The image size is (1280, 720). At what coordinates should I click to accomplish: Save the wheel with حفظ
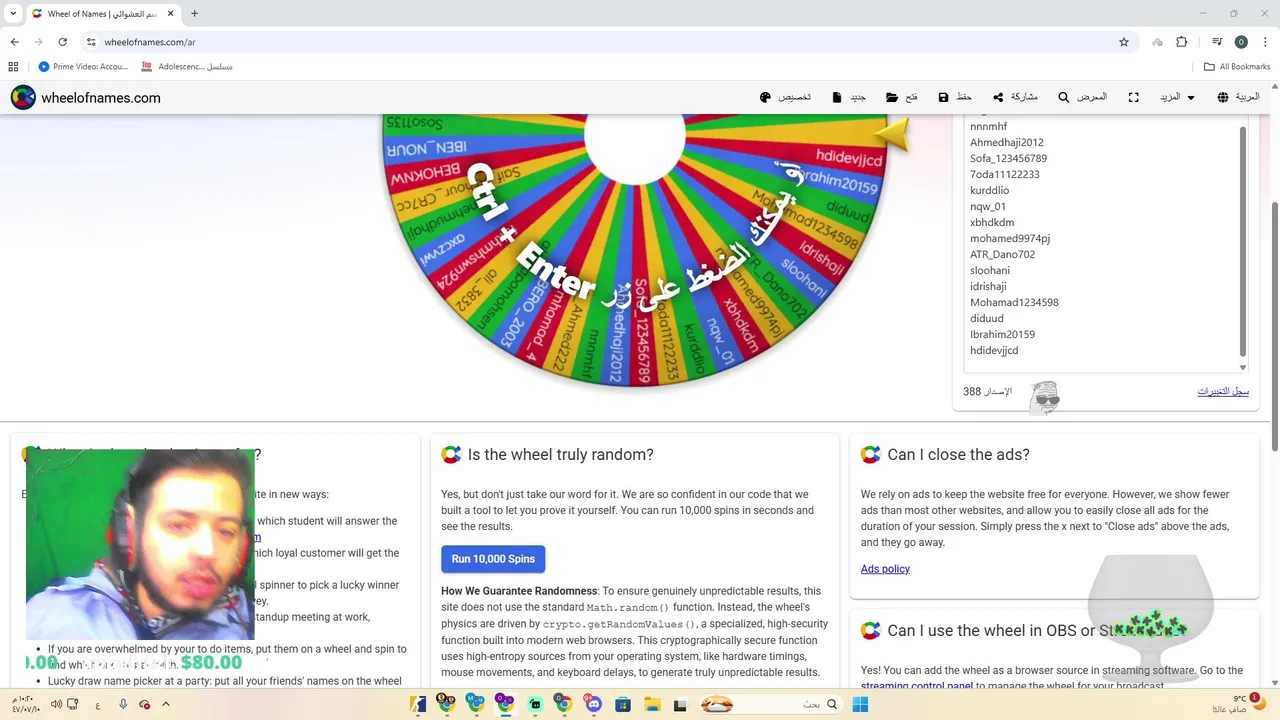(x=955, y=97)
